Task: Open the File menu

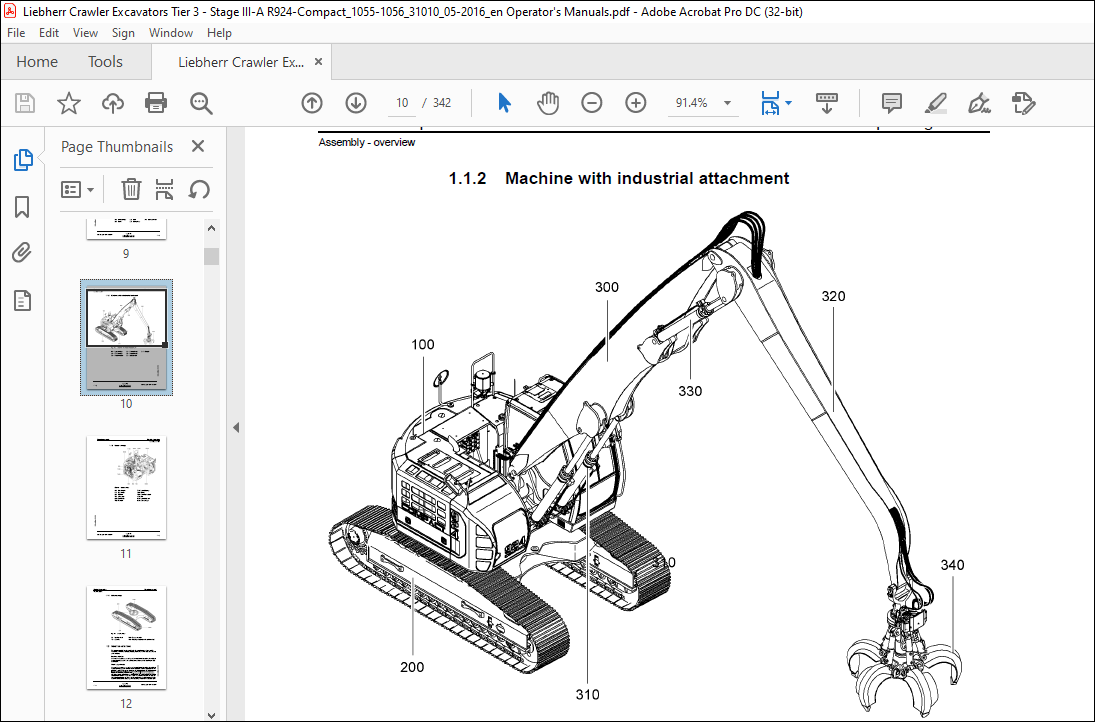Action: click(16, 33)
